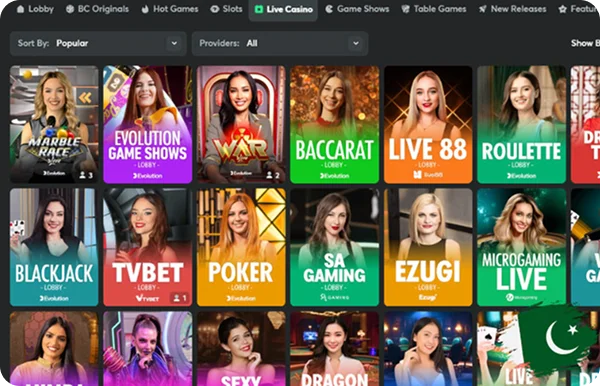Open the Lobby tab
This screenshot has height=386, width=600.
(35, 9)
